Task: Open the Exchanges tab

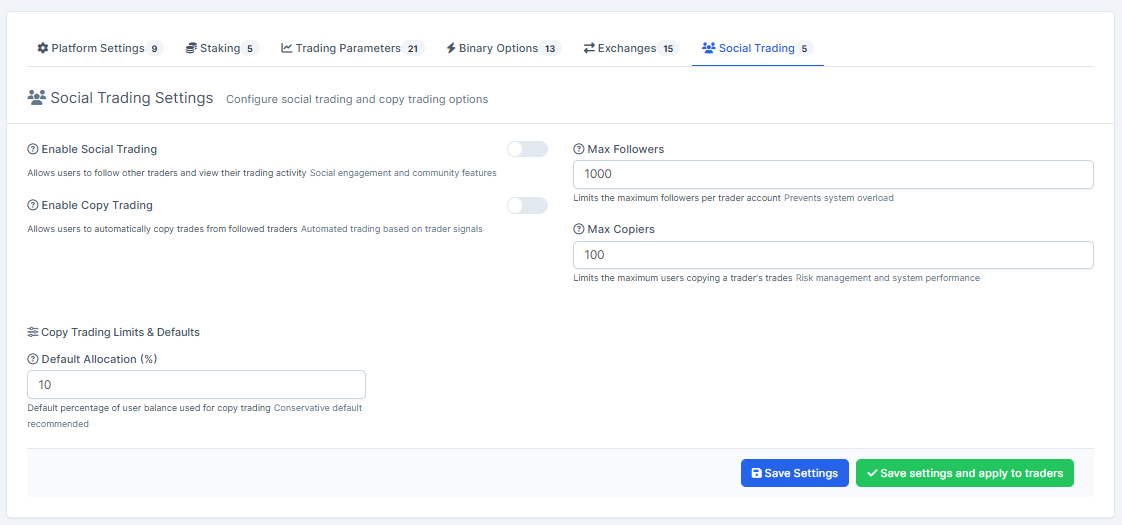Action: (630, 48)
